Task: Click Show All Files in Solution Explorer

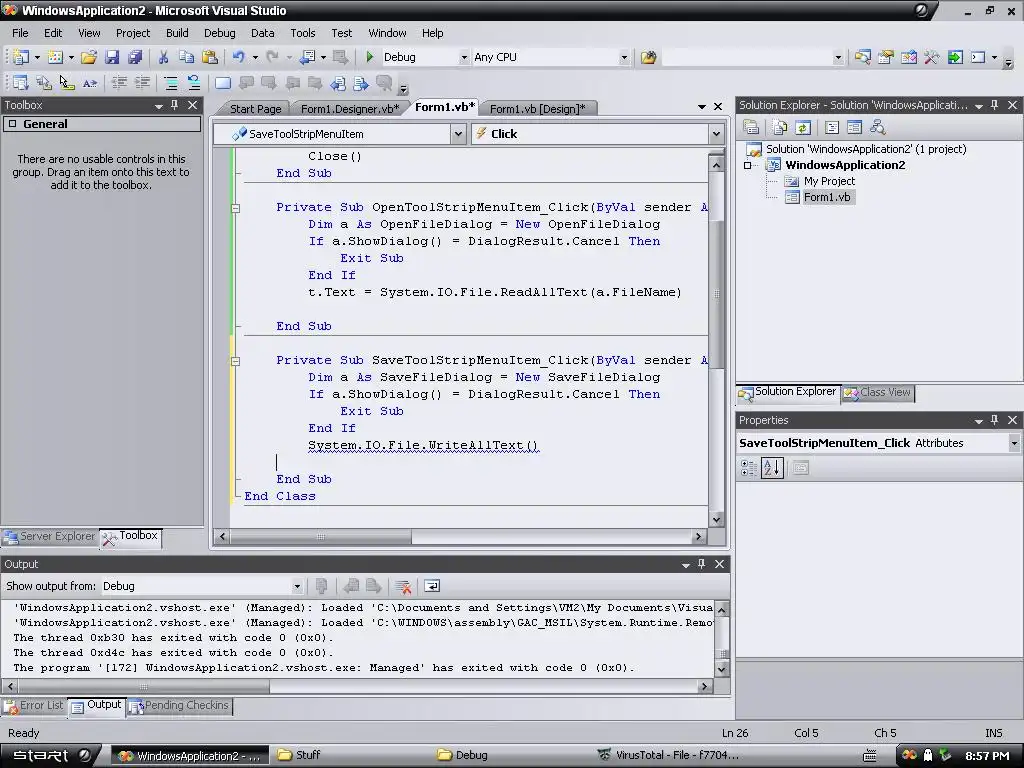Action: 779,127
